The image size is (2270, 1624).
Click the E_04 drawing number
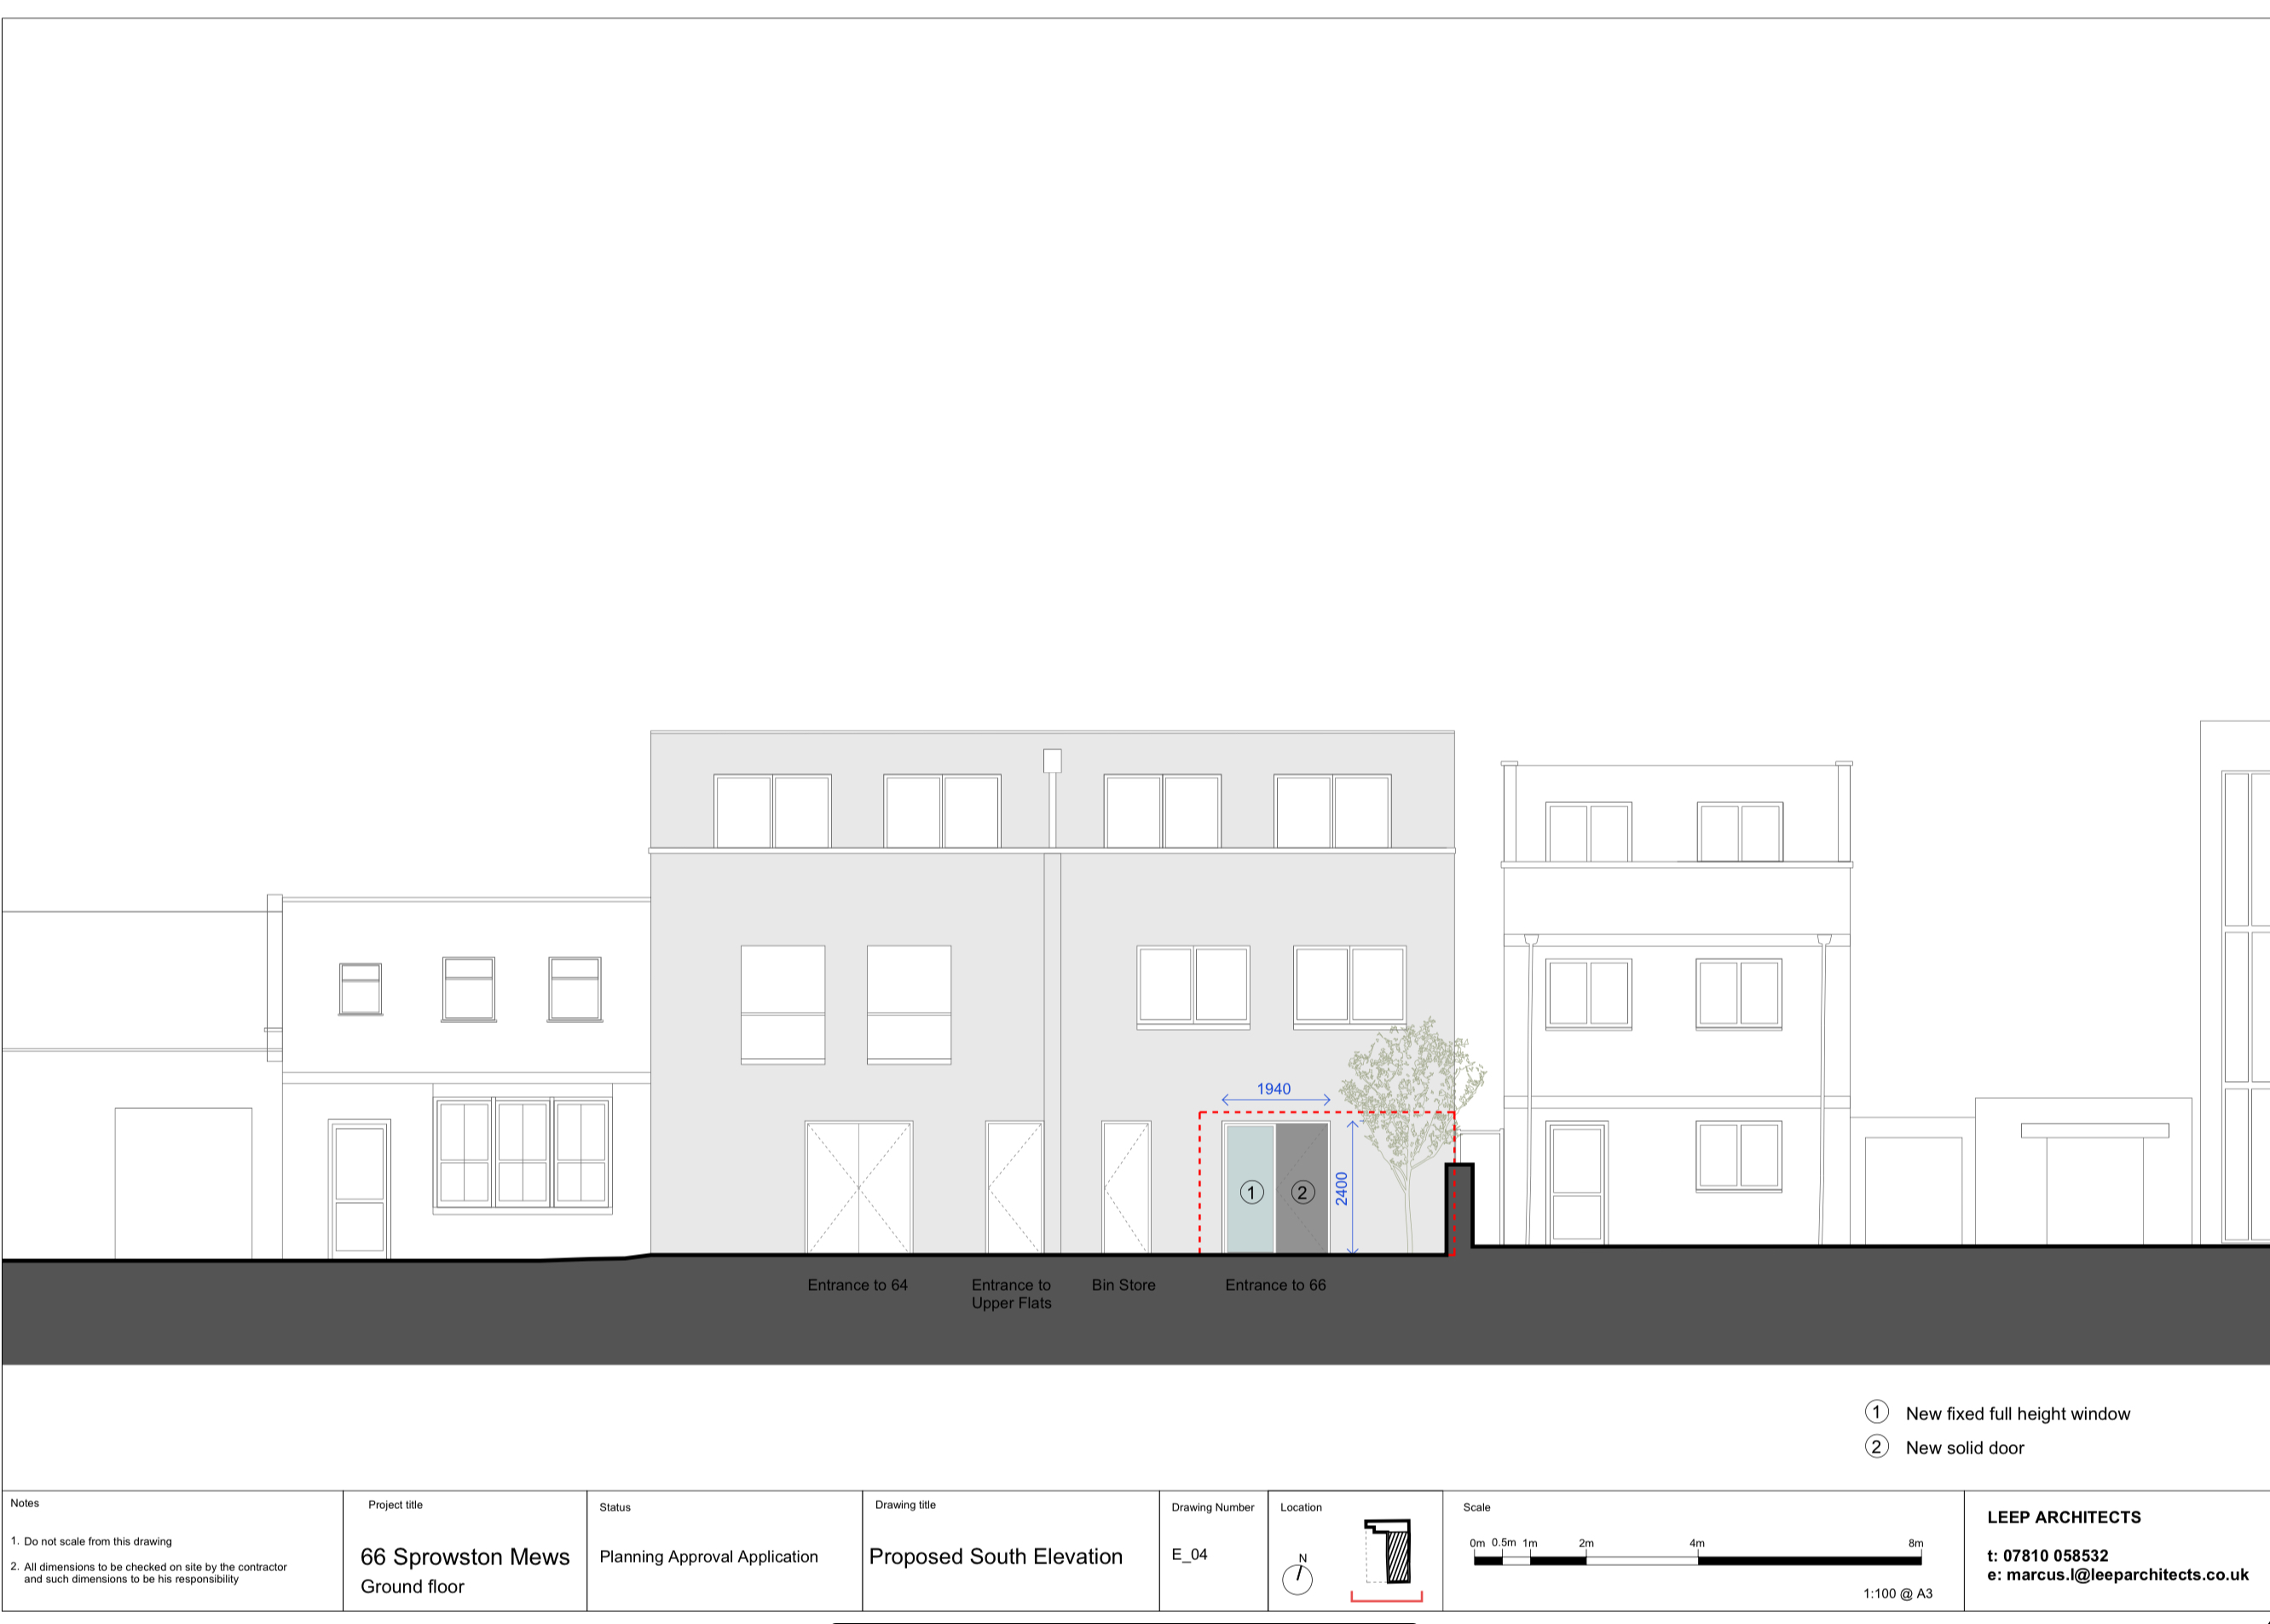coord(1189,1555)
